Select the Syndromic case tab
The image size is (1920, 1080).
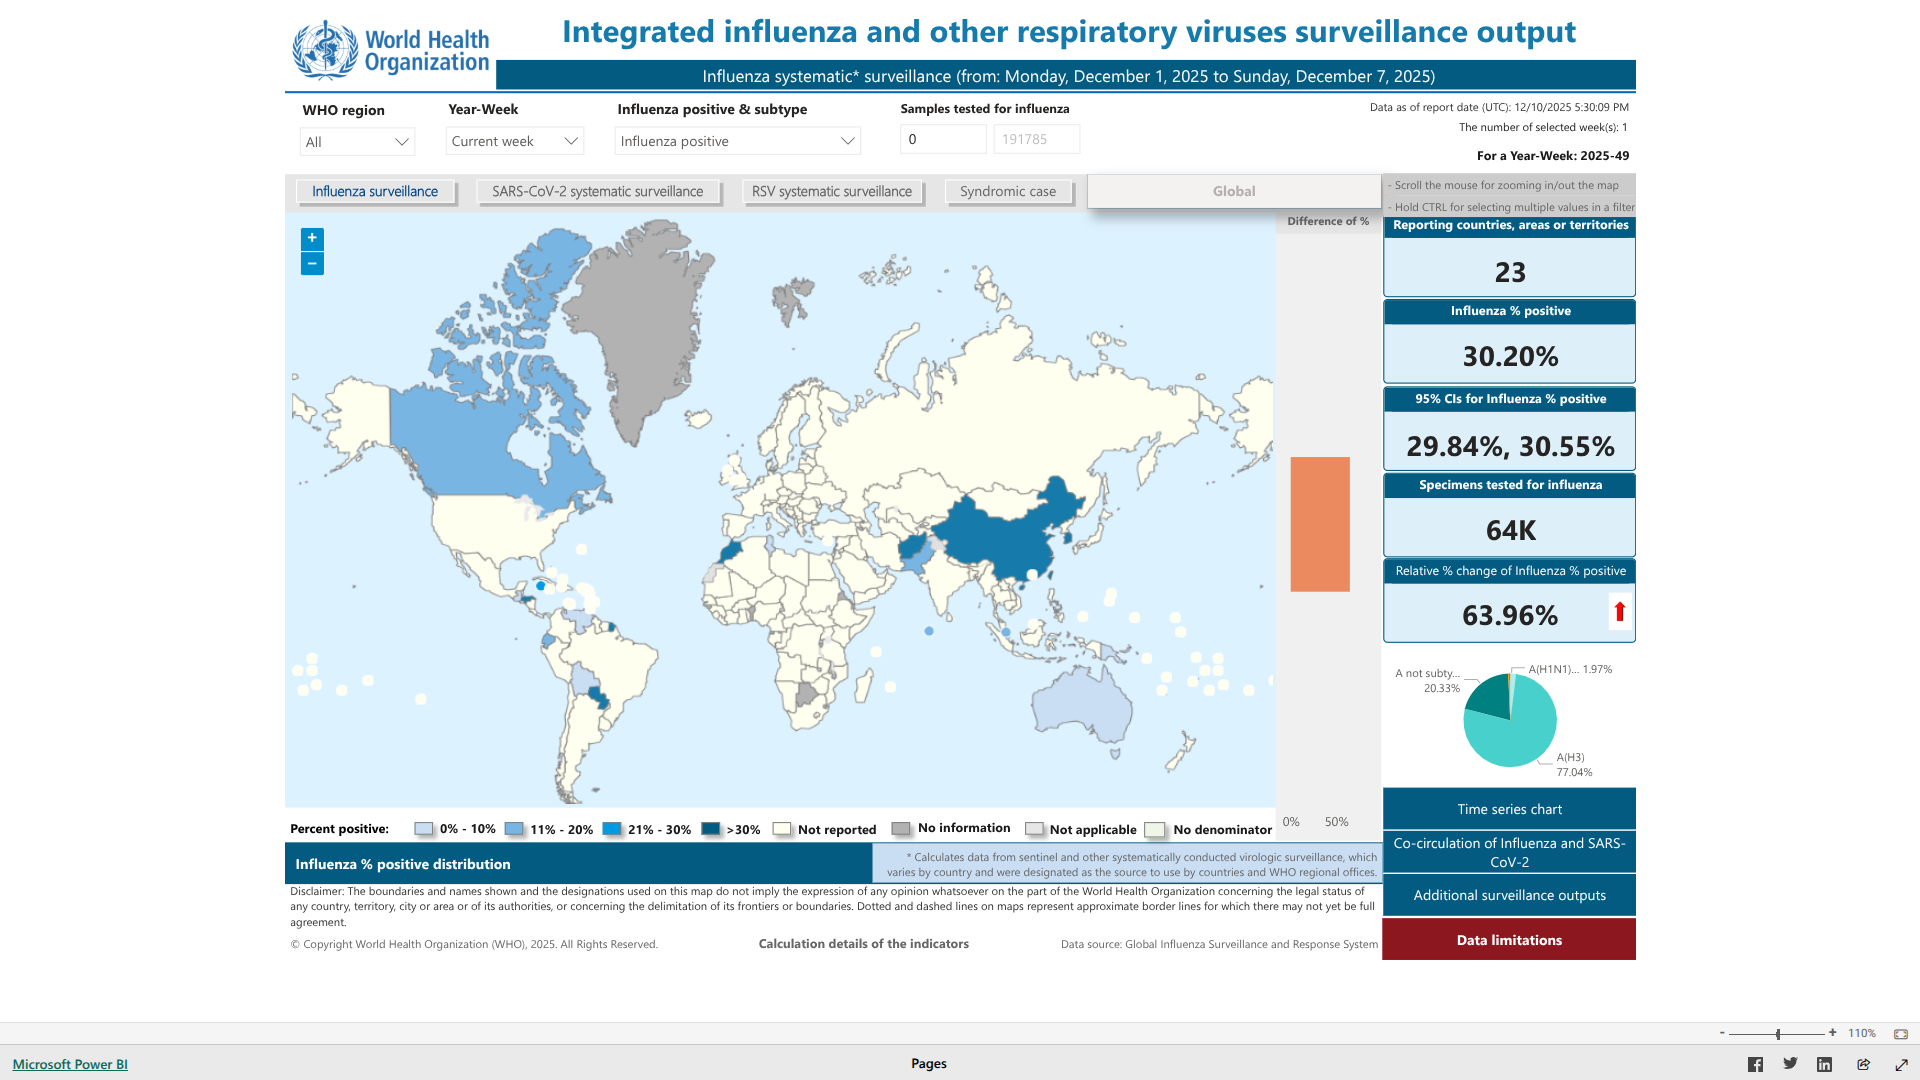click(1007, 191)
